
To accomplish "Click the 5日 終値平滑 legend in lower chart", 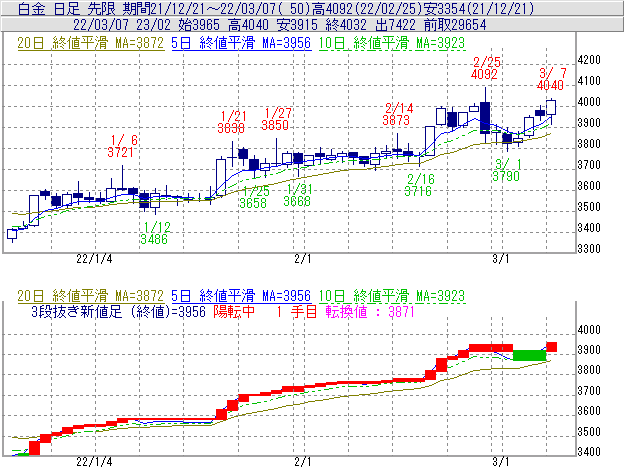I will 241,296.
